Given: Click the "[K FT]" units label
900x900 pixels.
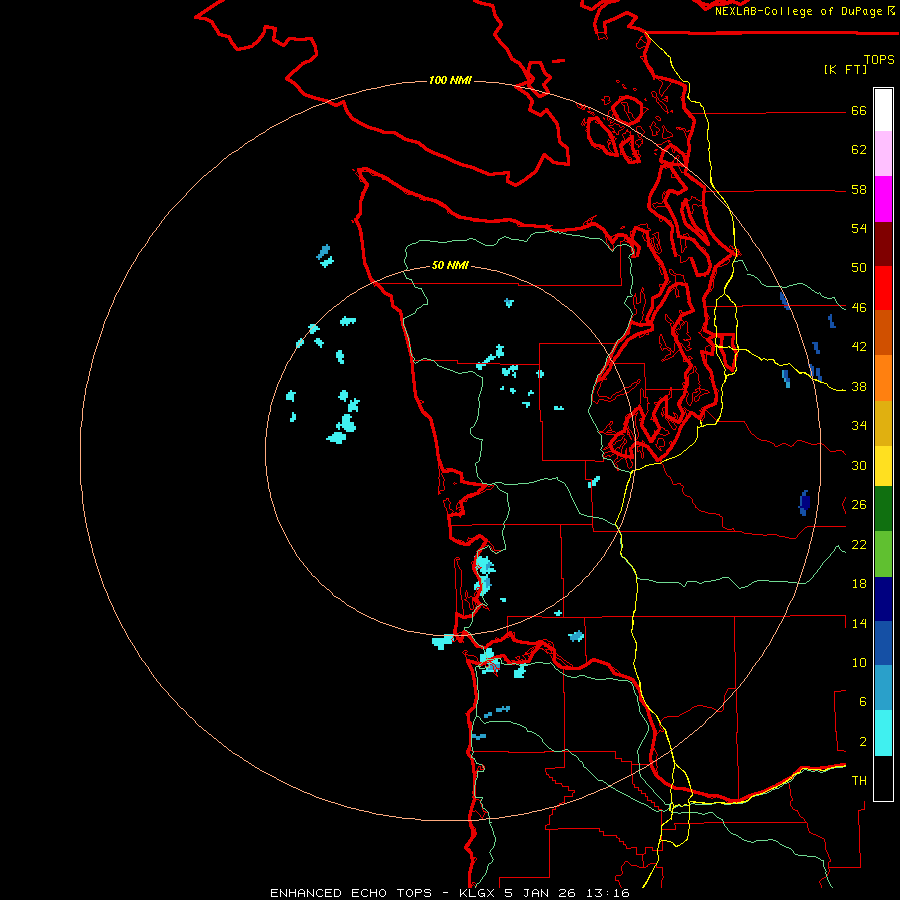Looking at the screenshot, I should [x=845, y=69].
